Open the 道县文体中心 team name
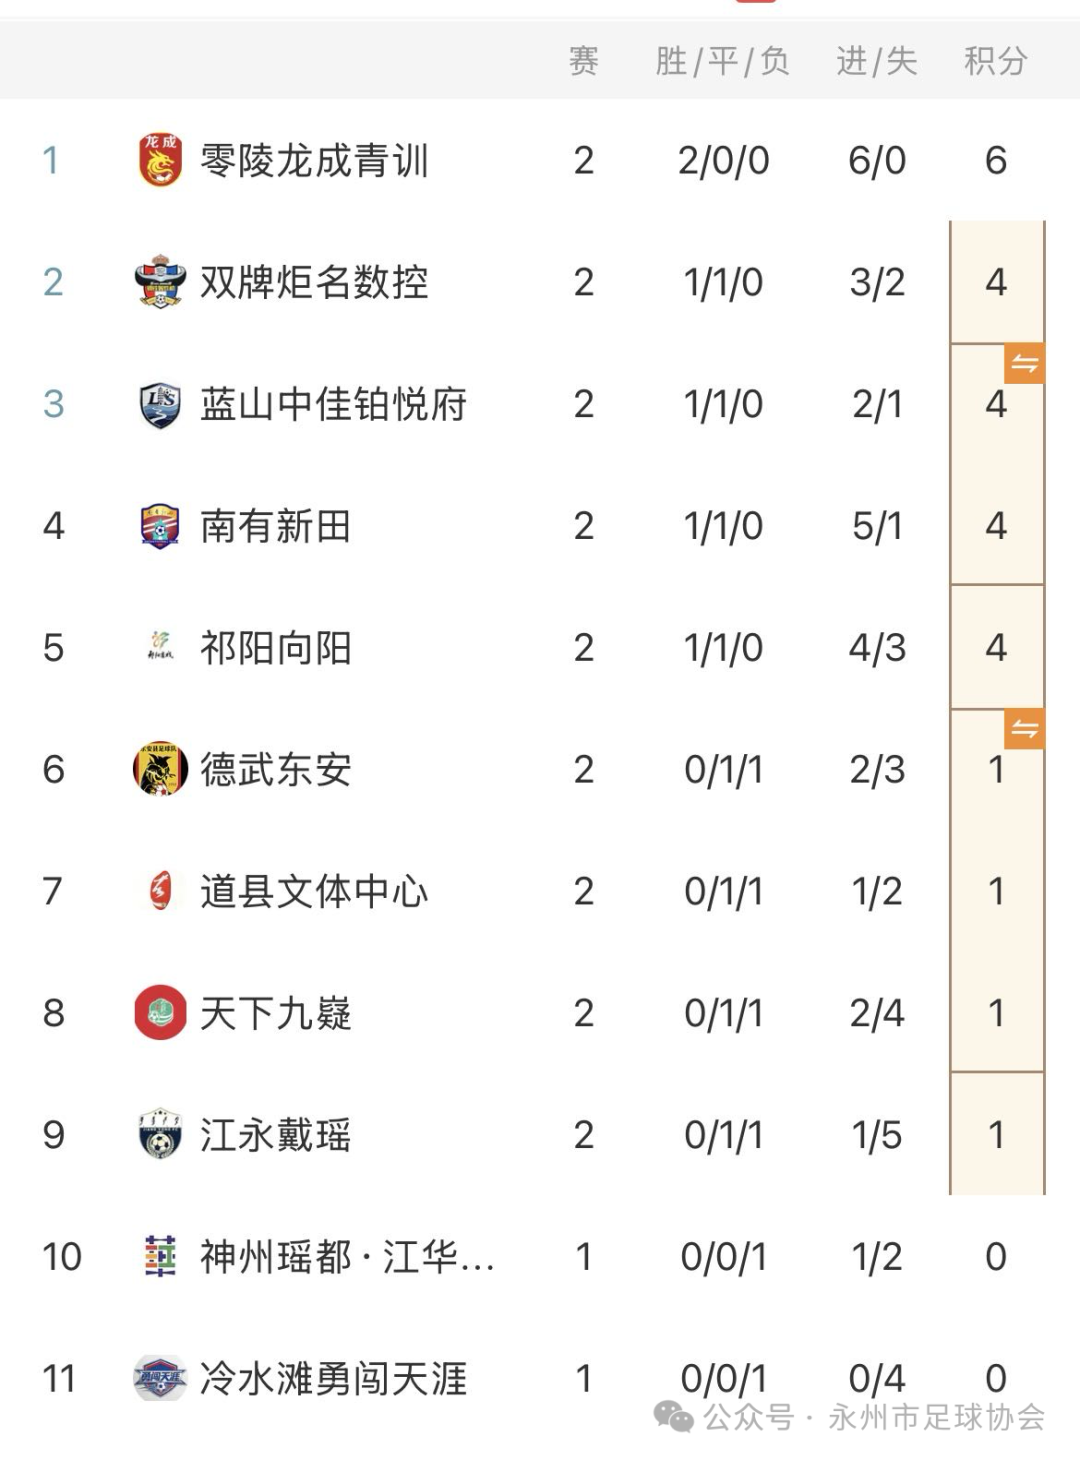The width and height of the screenshot is (1080, 1460). tap(314, 891)
